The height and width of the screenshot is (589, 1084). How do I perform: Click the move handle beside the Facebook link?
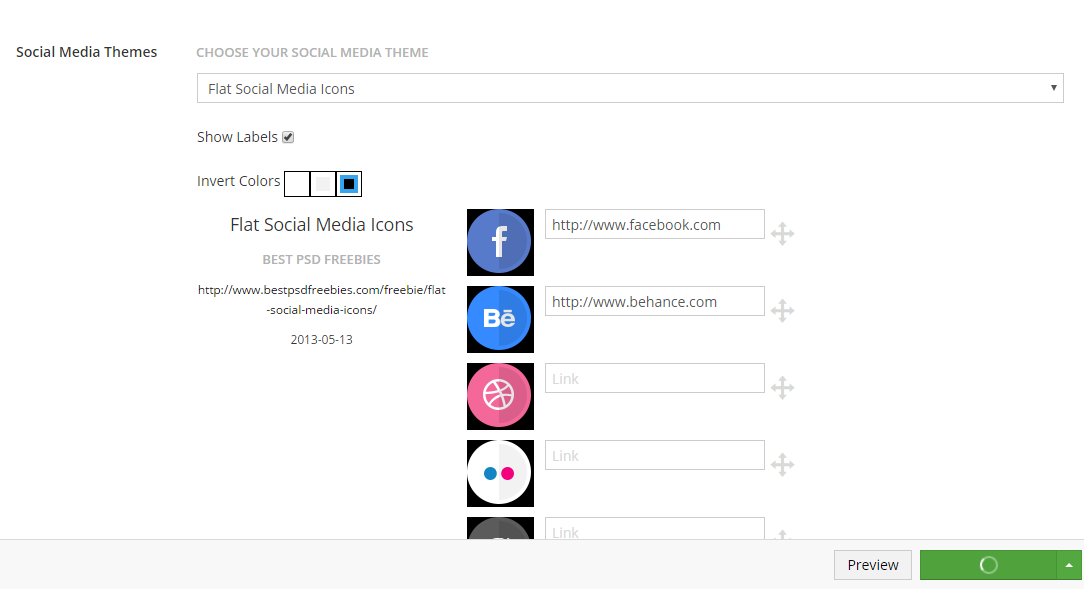pyautogui.click(x=782, y=234)
